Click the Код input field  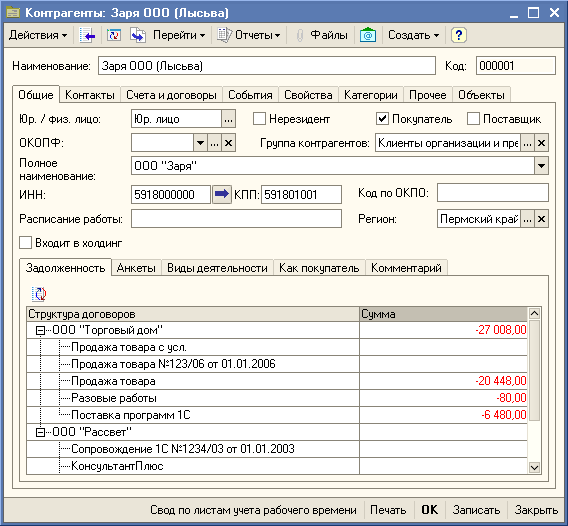click(516, 66)
